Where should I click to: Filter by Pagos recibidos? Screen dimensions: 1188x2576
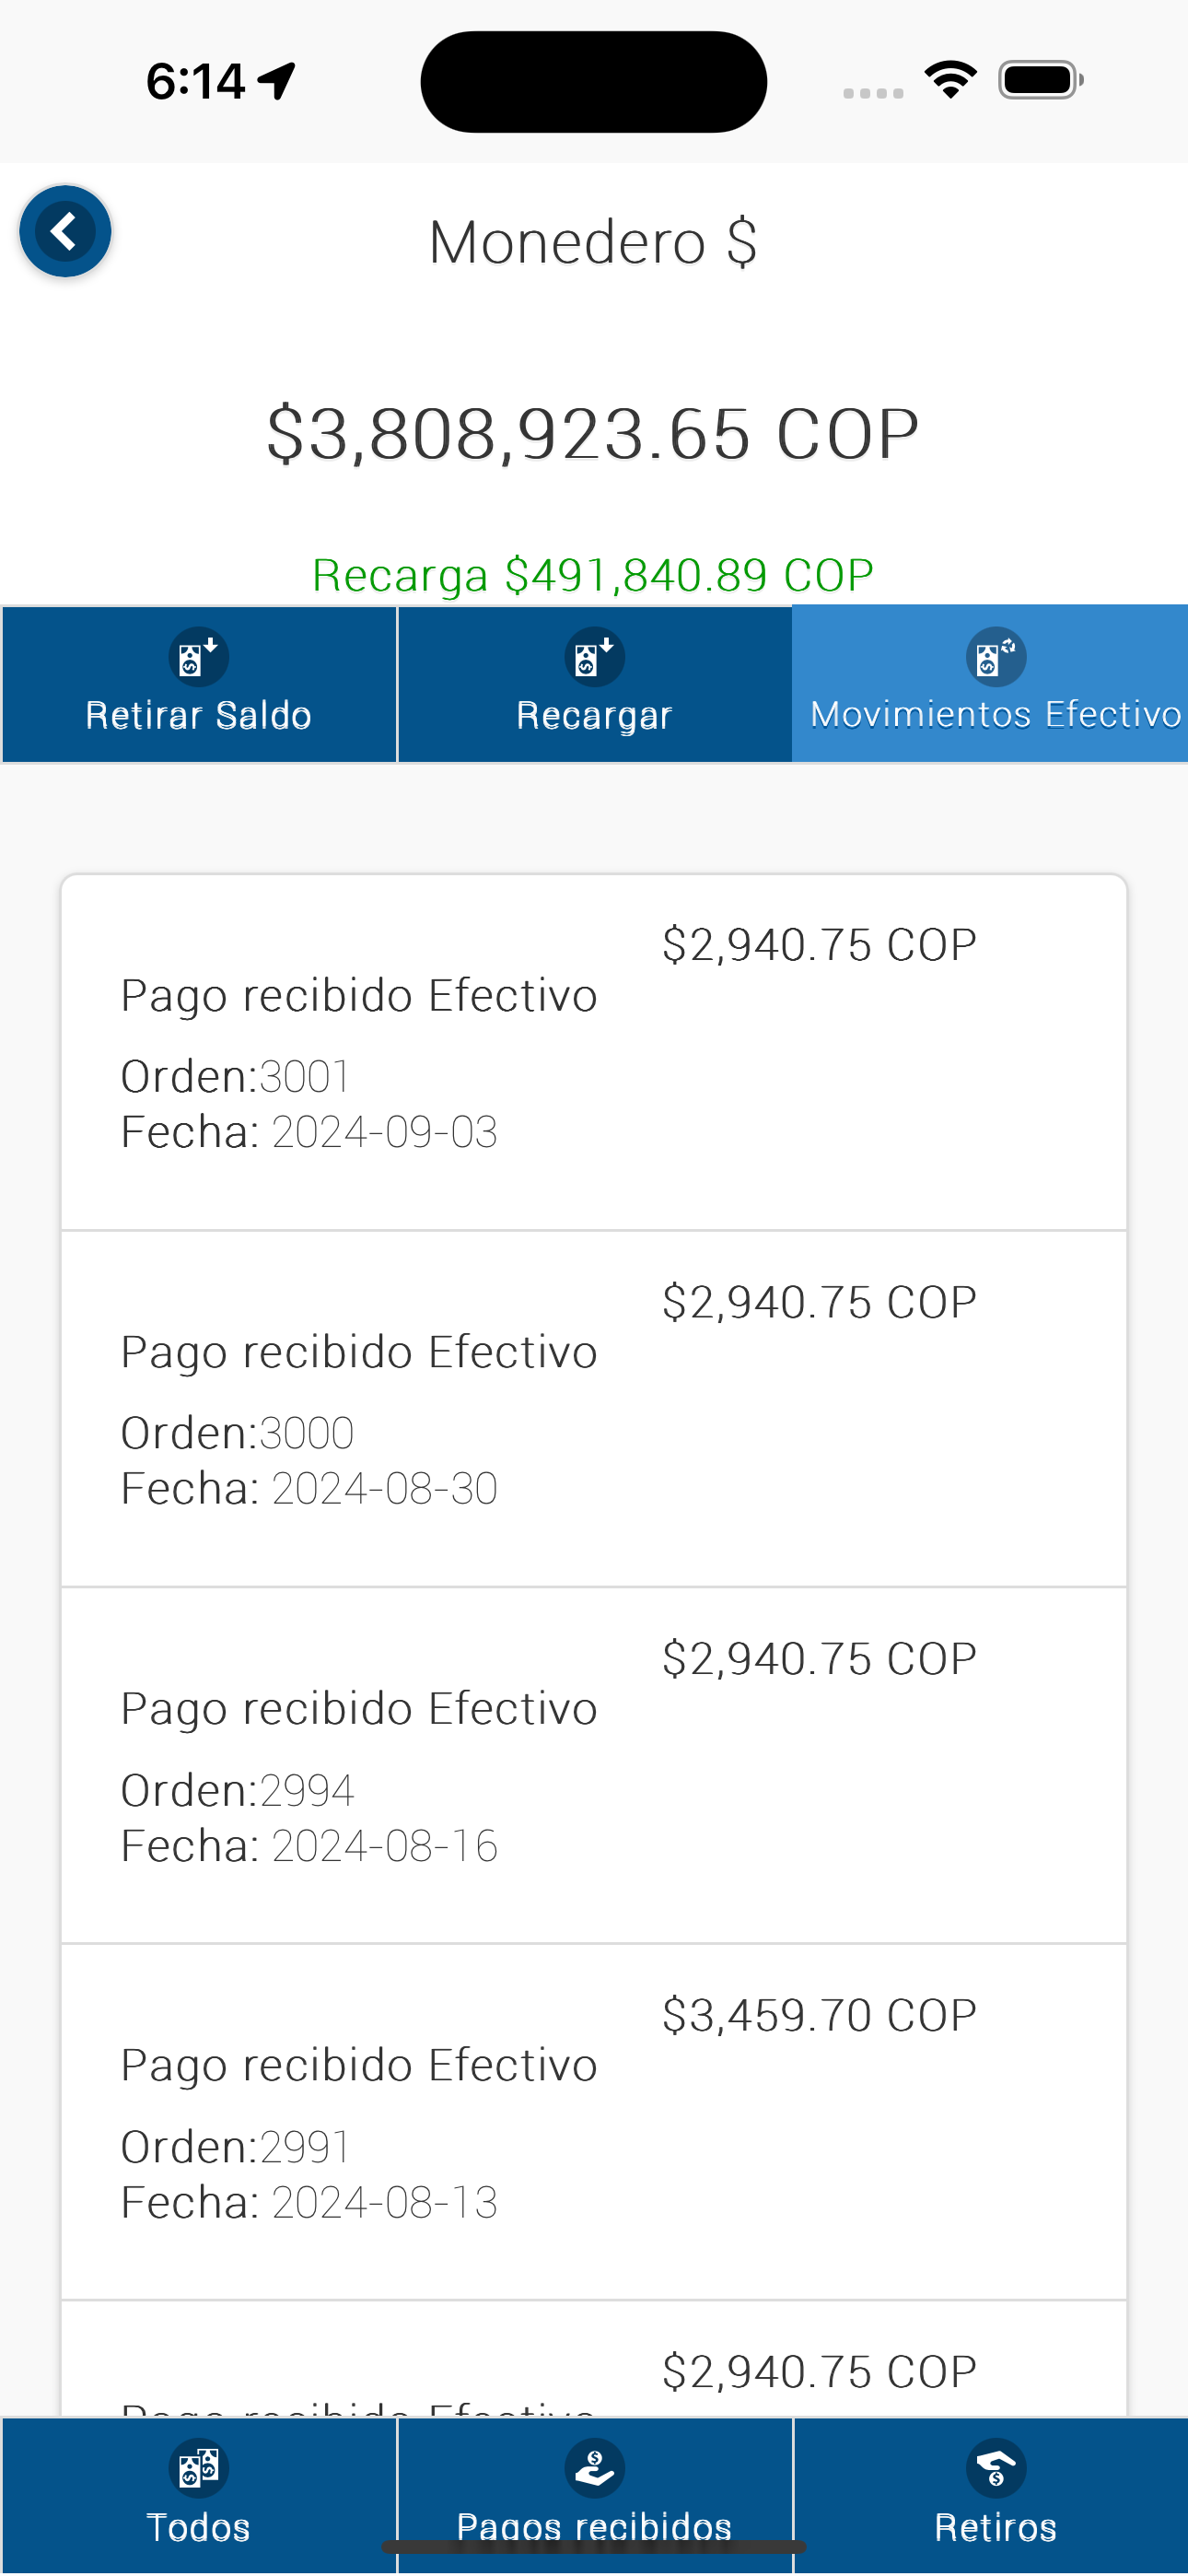tap(594, 2525)
